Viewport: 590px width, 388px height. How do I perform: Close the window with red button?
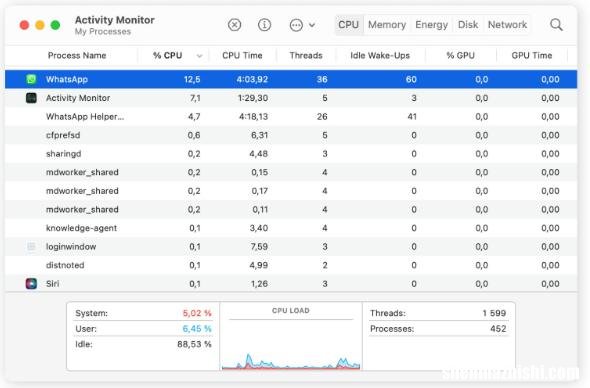click(24, 25)
